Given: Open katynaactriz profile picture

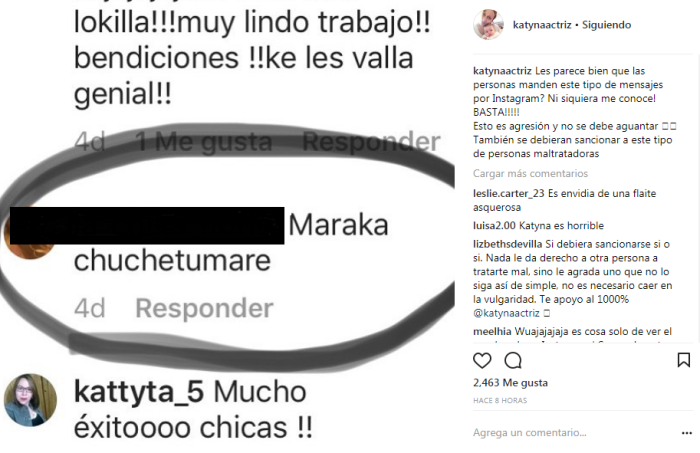Looking at the screenshot, I should [488, 25].
